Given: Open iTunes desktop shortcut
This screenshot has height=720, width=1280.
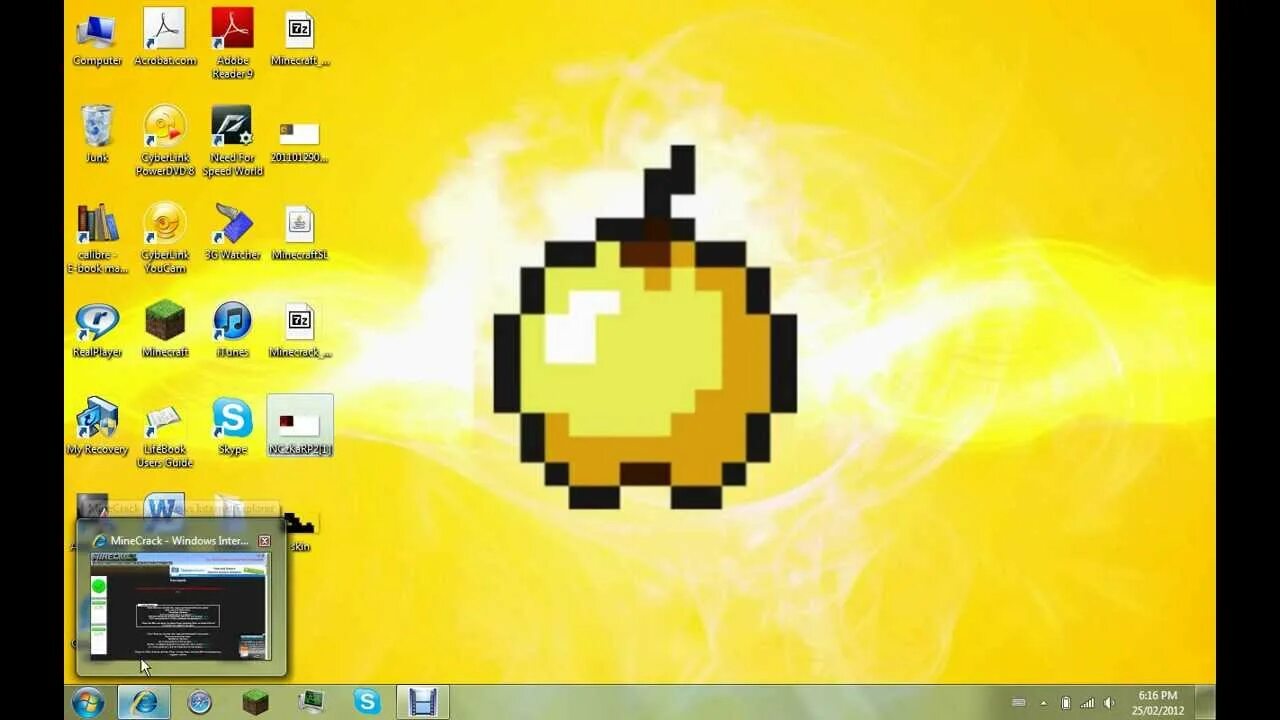Looking at the screenshot, I should (x=232, y=330).
